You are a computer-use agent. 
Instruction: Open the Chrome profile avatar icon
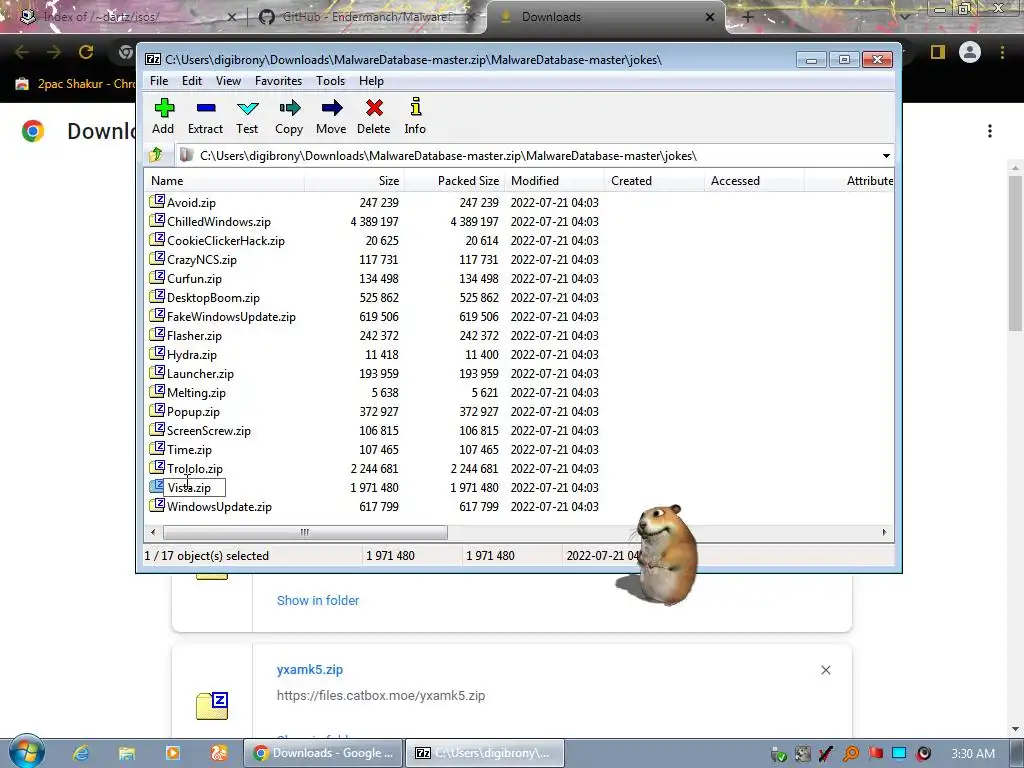pyautogui.click(x=970, y=52)
